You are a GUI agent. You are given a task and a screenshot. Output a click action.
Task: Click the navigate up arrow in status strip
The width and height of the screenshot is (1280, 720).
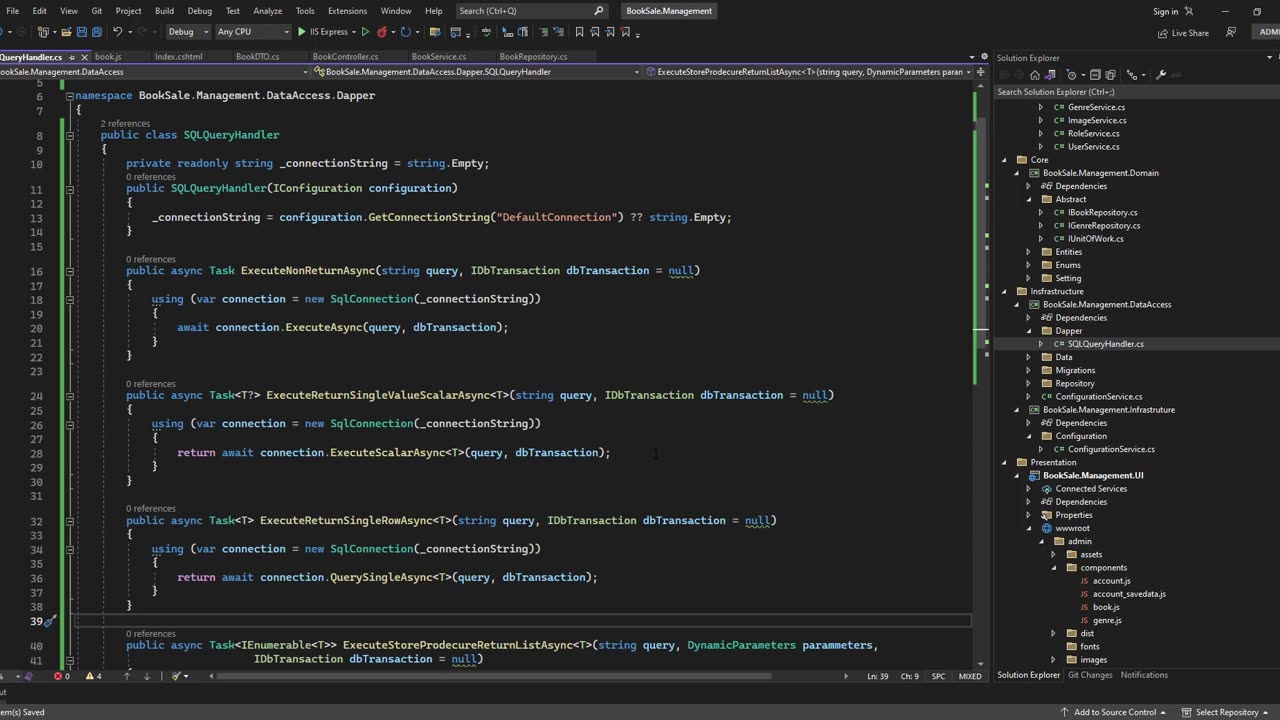126,676
